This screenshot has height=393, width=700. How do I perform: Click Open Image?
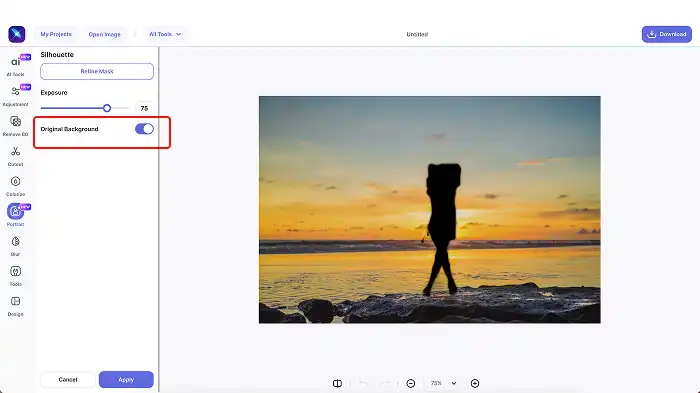click(x=104, y=34)
